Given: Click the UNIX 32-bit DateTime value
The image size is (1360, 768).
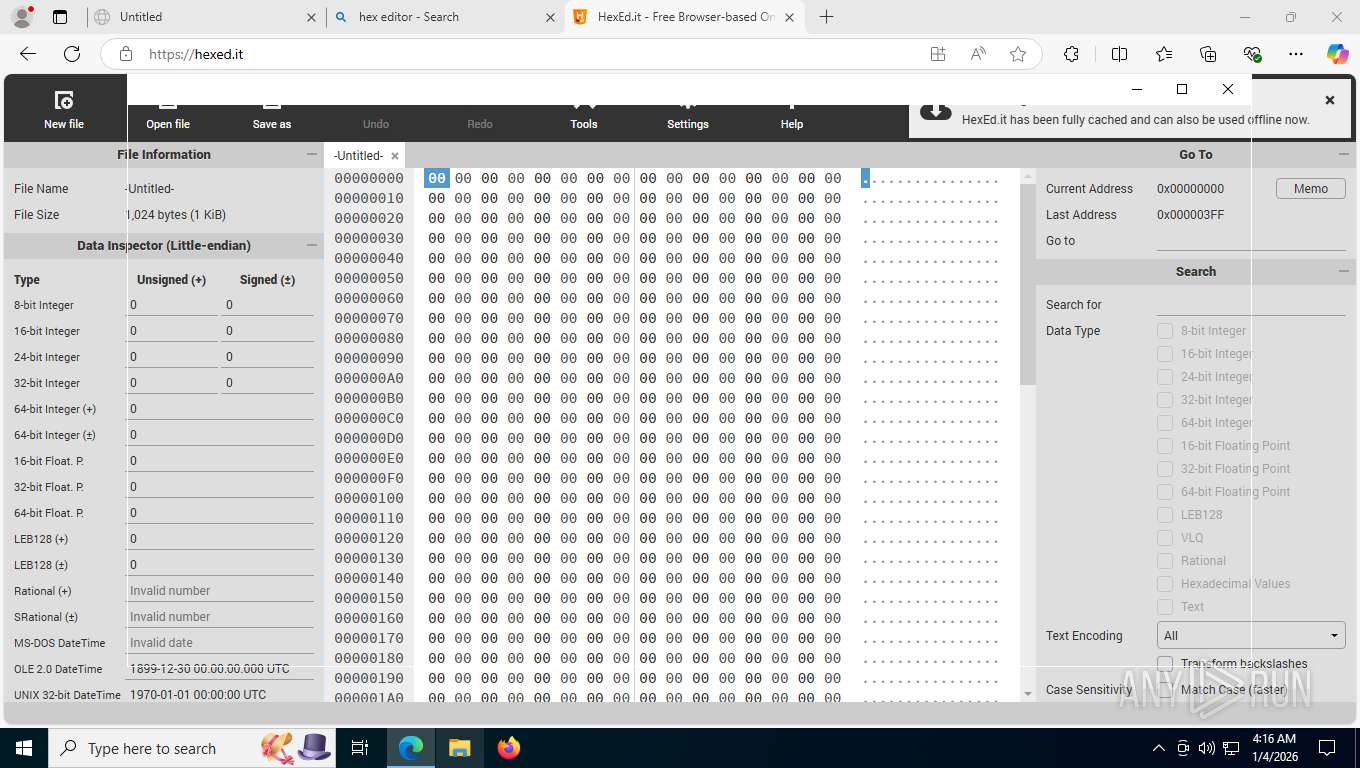Looking at the screenshot, I should pos(221,694).
